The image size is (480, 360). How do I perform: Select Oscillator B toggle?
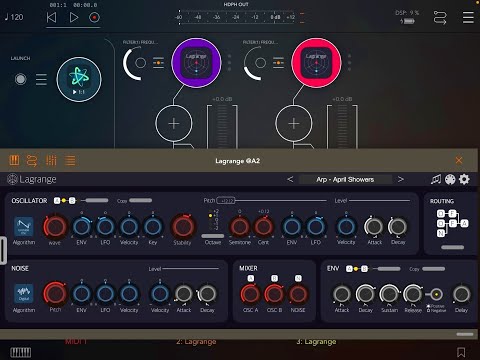(72, 200)
